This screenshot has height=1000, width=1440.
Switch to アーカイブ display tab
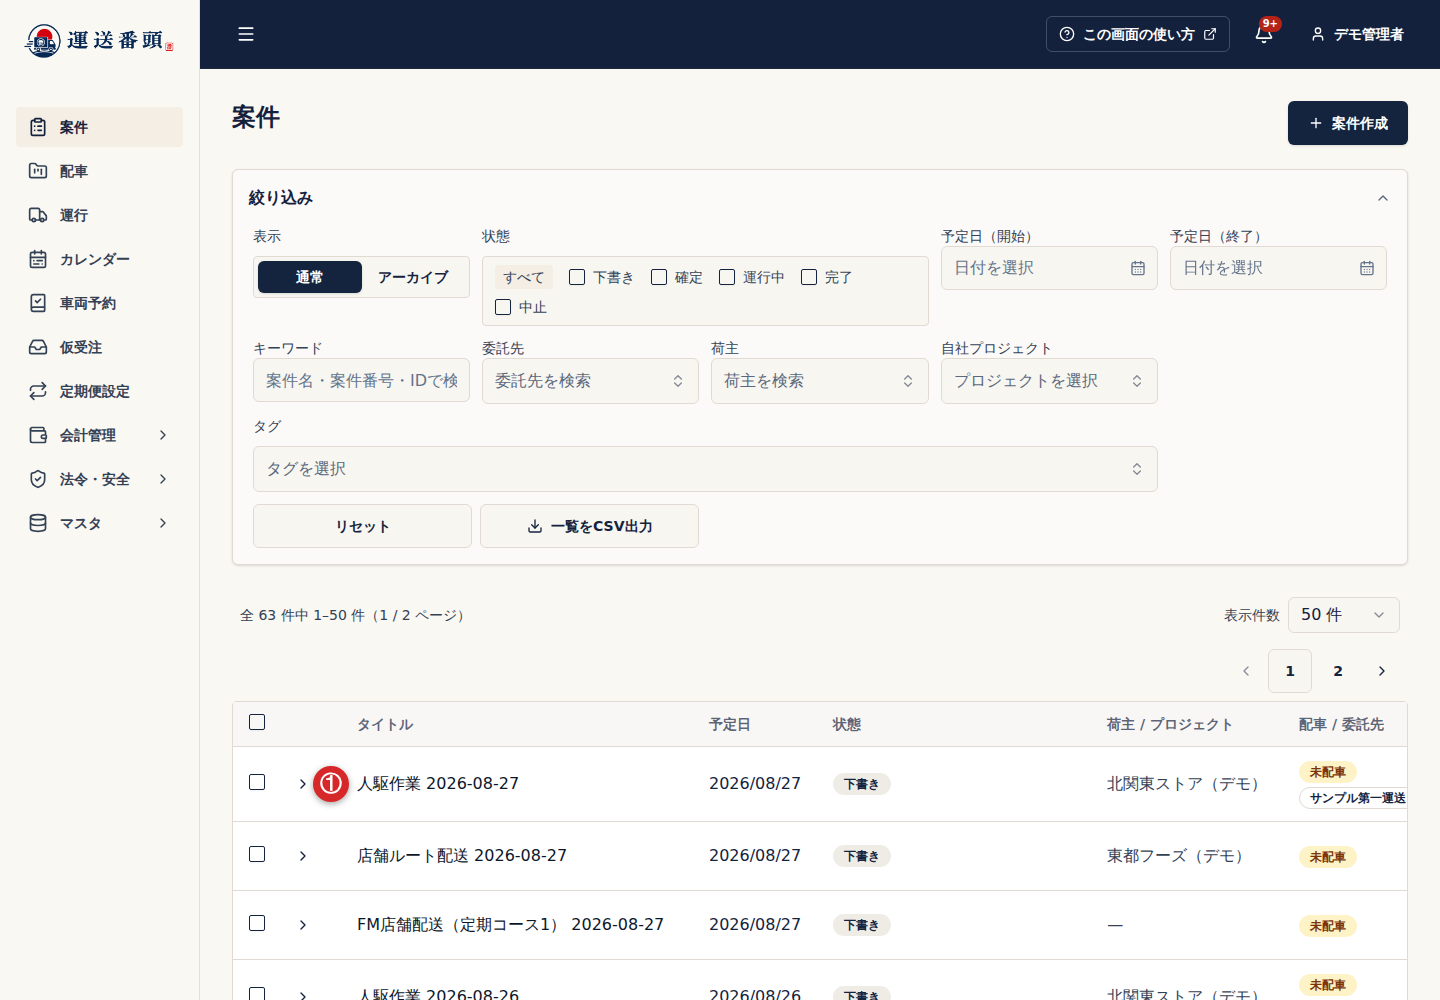pyautogui.click(x=413, y=277)
